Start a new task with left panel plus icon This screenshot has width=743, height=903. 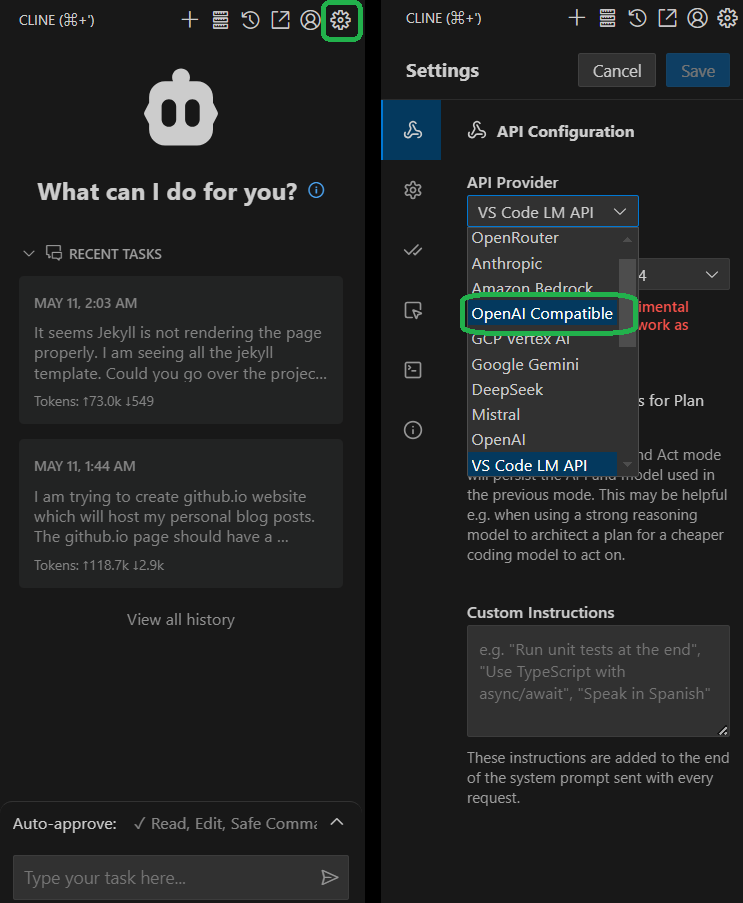(x=189, y=20)
